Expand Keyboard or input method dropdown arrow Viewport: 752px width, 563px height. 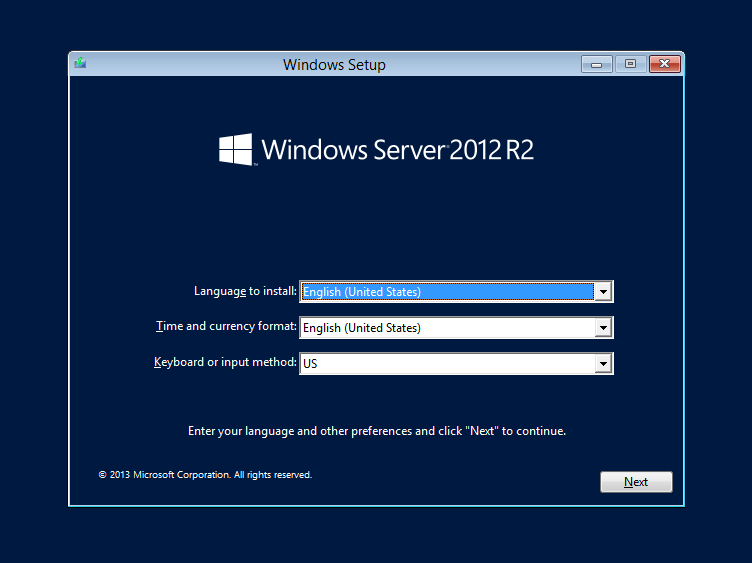click(x=602, y=364)
